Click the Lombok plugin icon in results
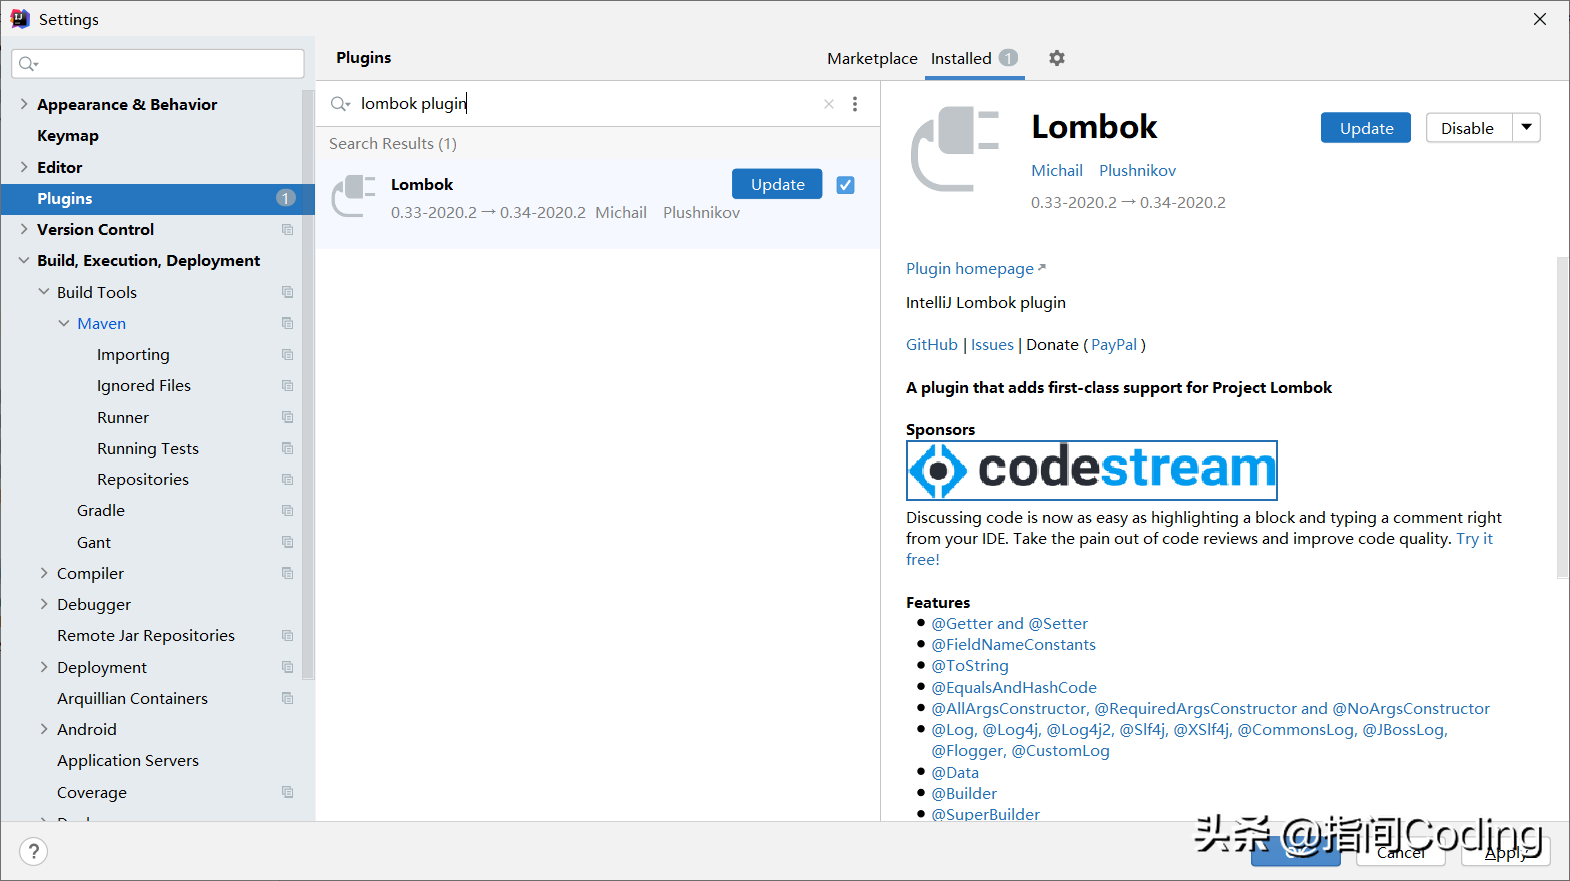Viewport: 1570px width, 881px height. click(x=353, y=196)
